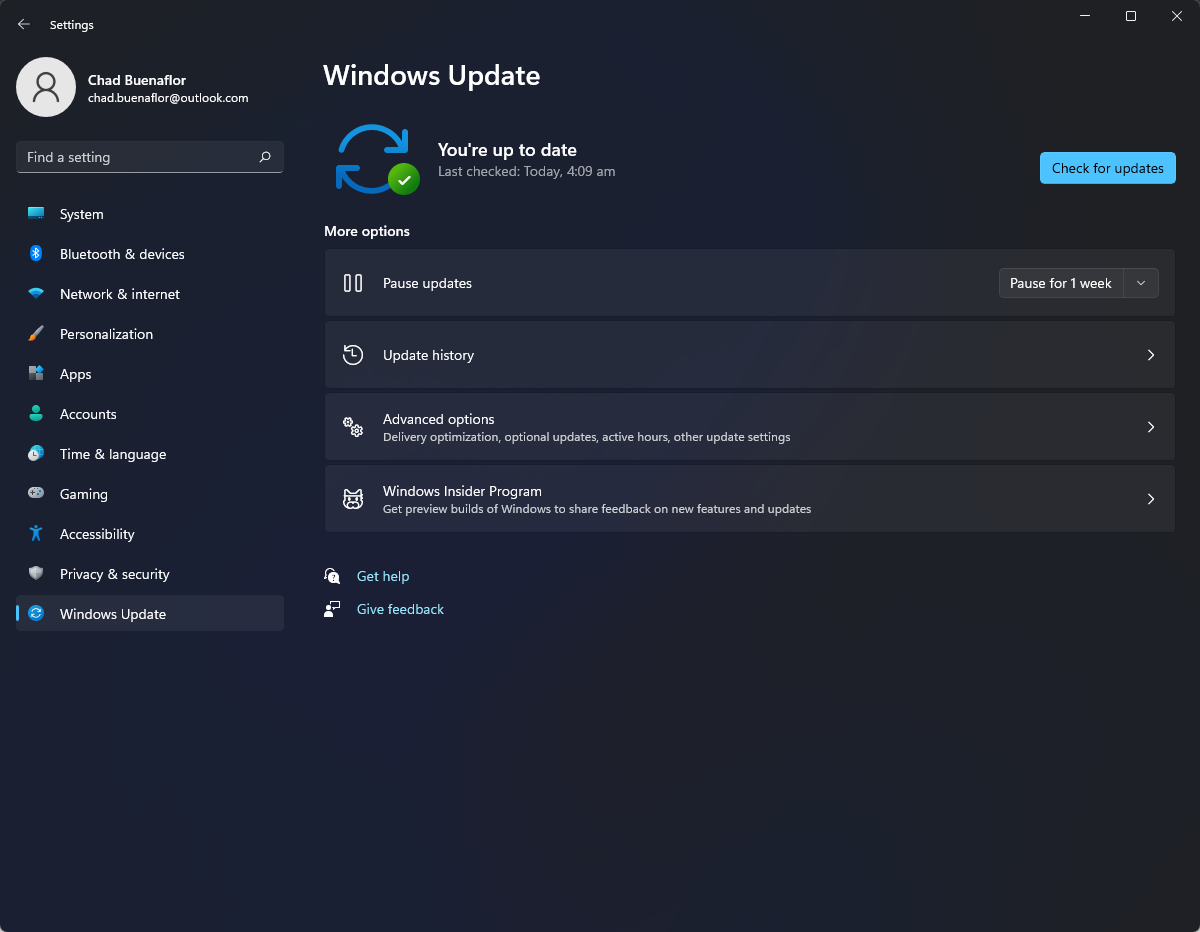The image size is (1200, 932).
Task: Click the Pause updates label
Action: click(427, 283)
